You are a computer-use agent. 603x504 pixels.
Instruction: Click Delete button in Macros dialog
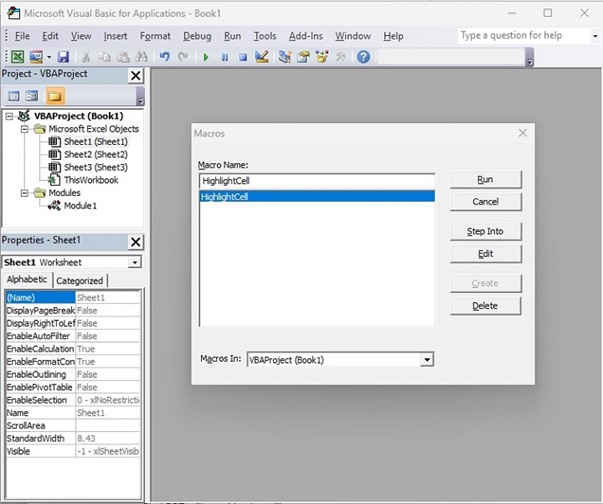pos(485,306)
